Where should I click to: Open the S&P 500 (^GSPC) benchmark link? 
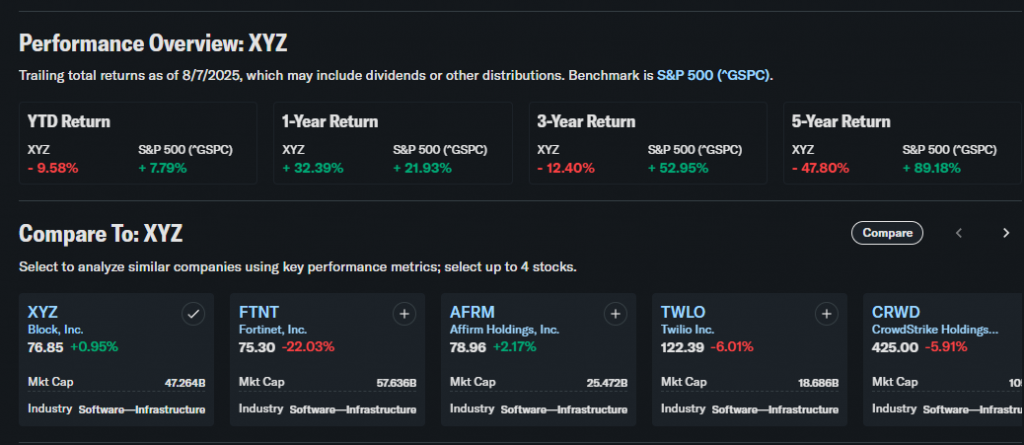click(x=714, y=75)
